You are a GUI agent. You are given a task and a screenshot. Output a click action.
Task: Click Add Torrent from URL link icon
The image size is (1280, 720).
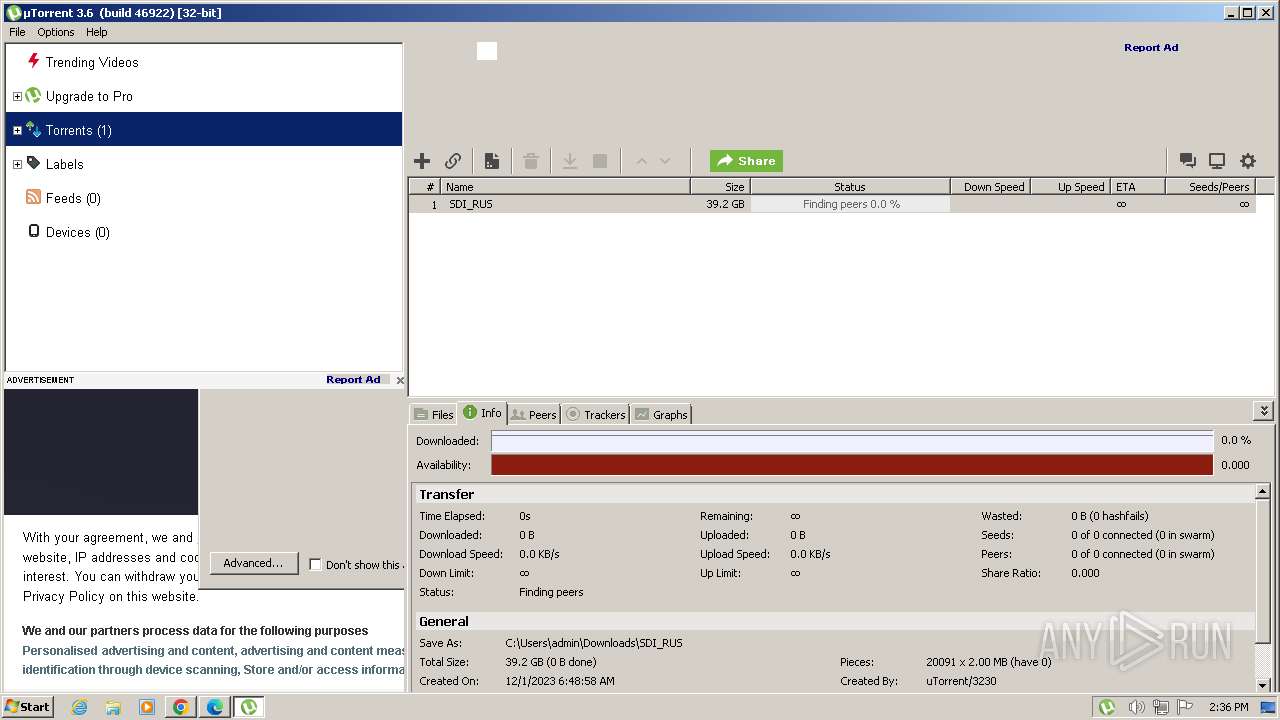click(x=453, y=161)
